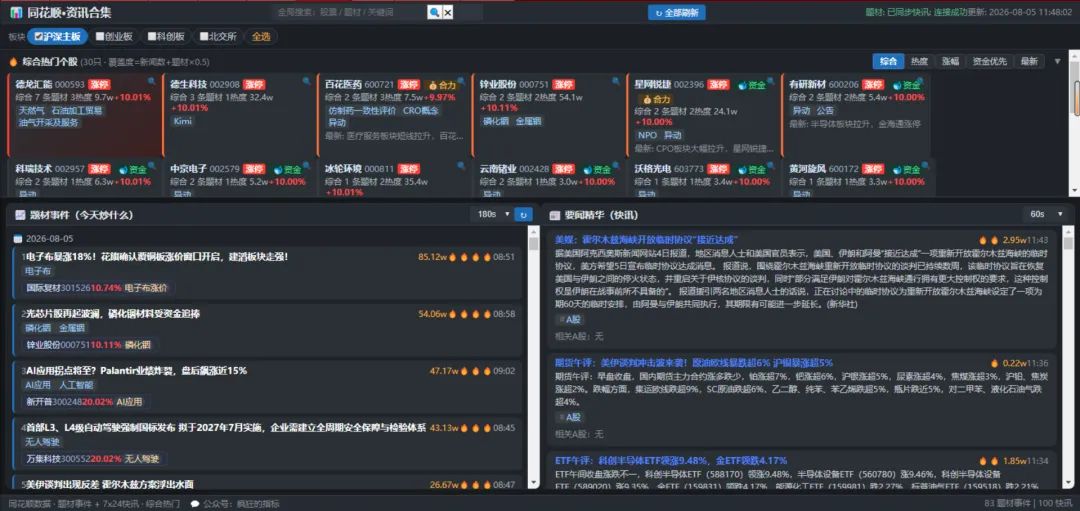The width and height of the screenshot is (1080, 511).
Task: Click magnifier icon on 德生科技 card
Action: 307,81
